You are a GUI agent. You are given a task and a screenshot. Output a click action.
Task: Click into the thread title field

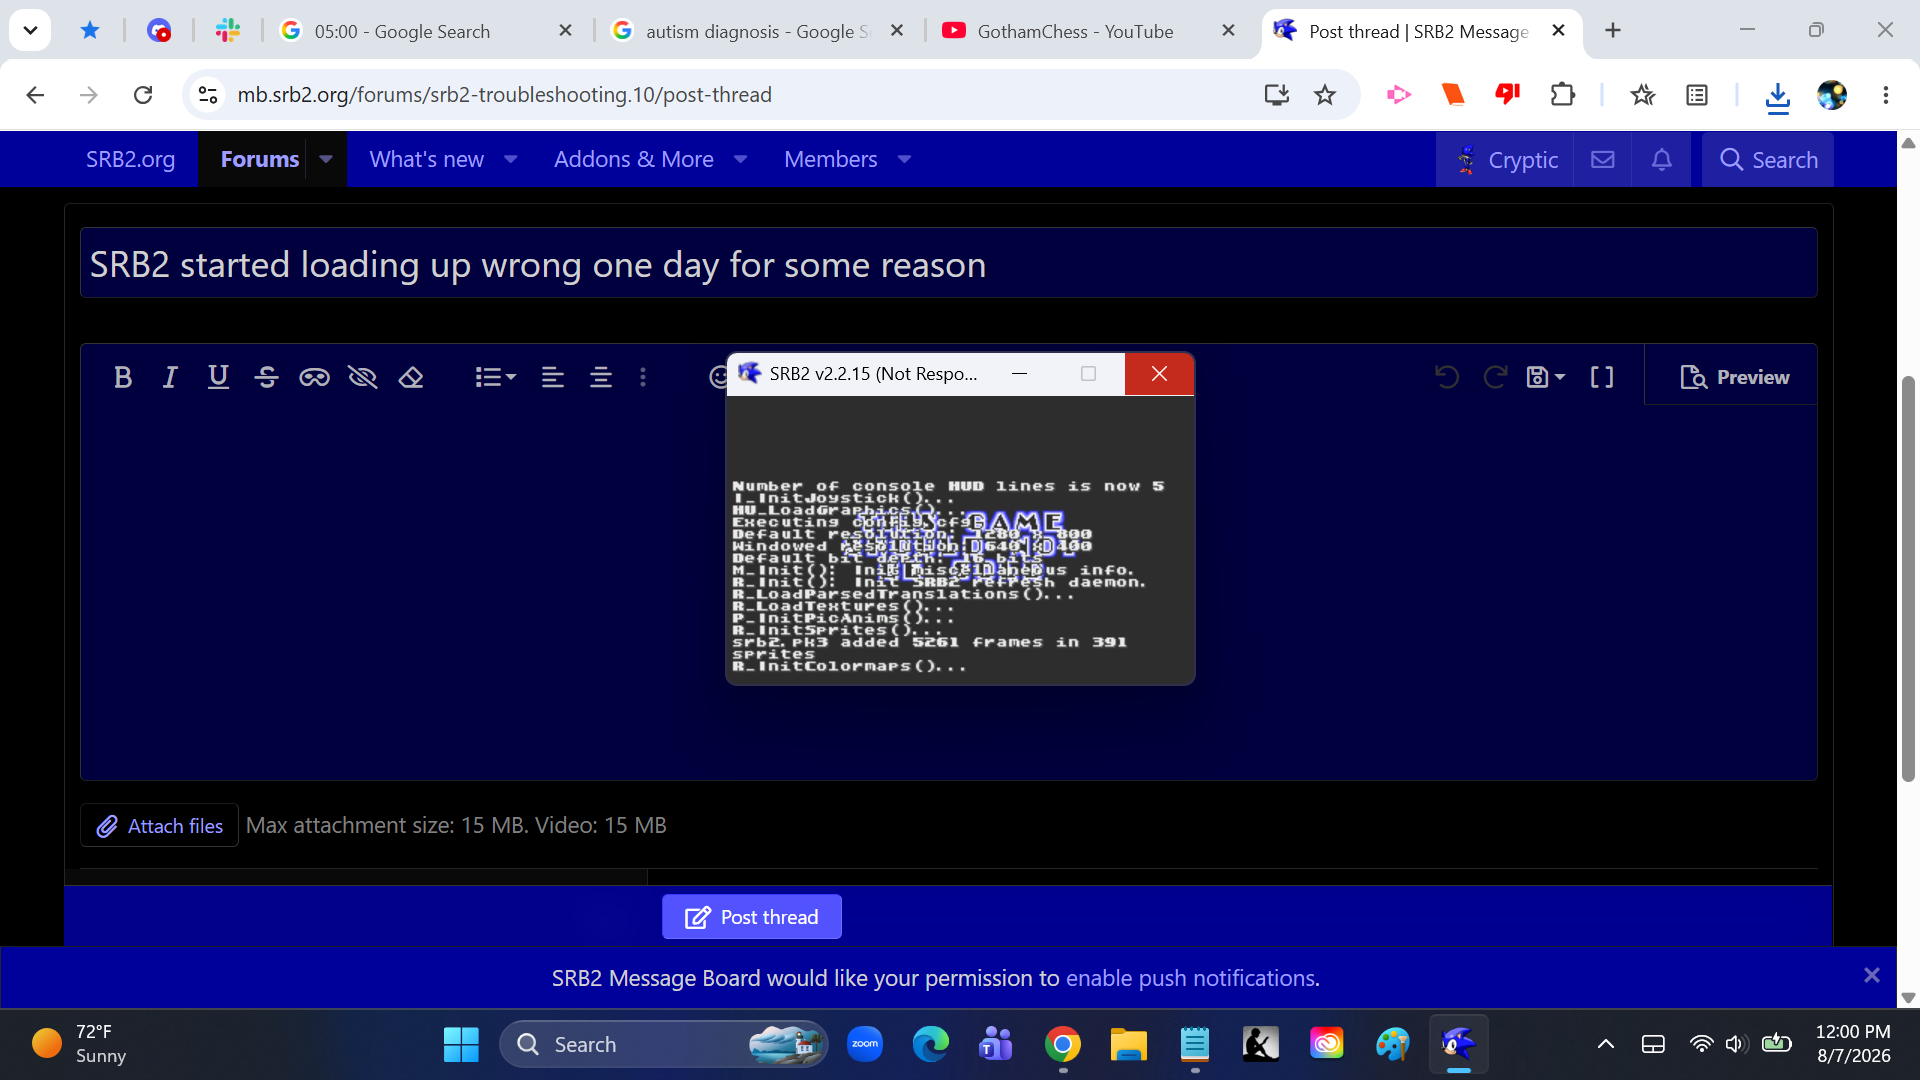coord(948,264)
